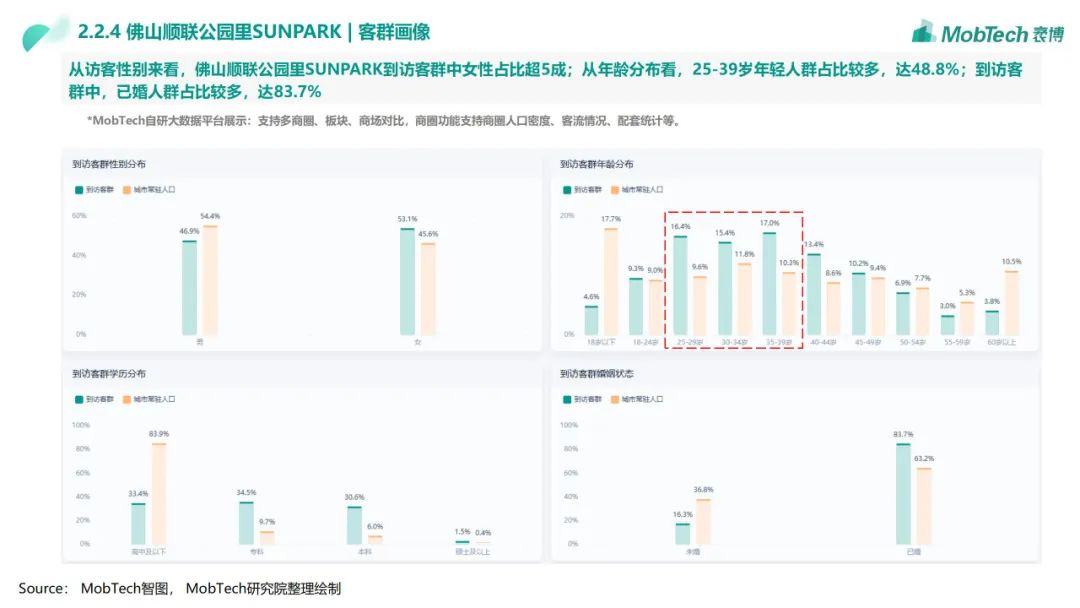Click green 到访客群 legend swatch in 性别分布 chart
Viewport: 1080px width, 608px height.
pyautogui.click(x=79, y=190)
